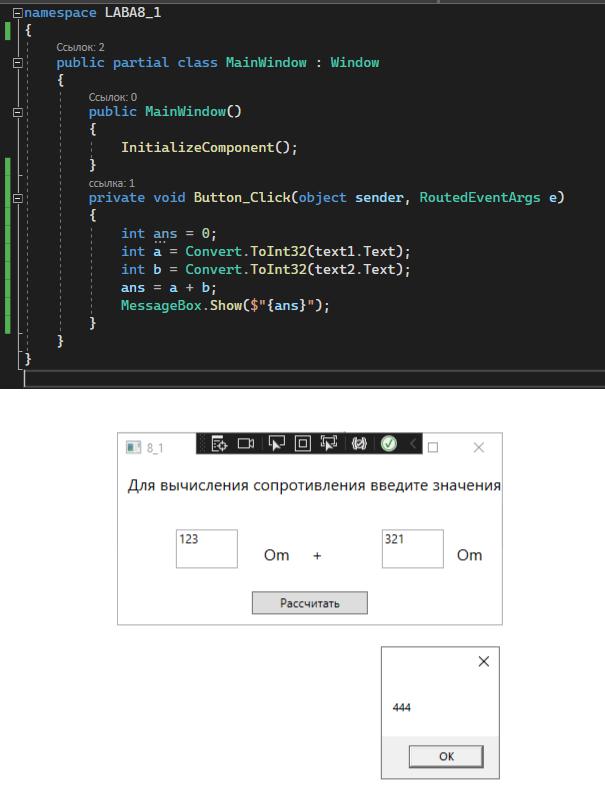Click the green checkmark status icon
The width and height of the screenshot is (605, 786).
click(x=389, y=444)
